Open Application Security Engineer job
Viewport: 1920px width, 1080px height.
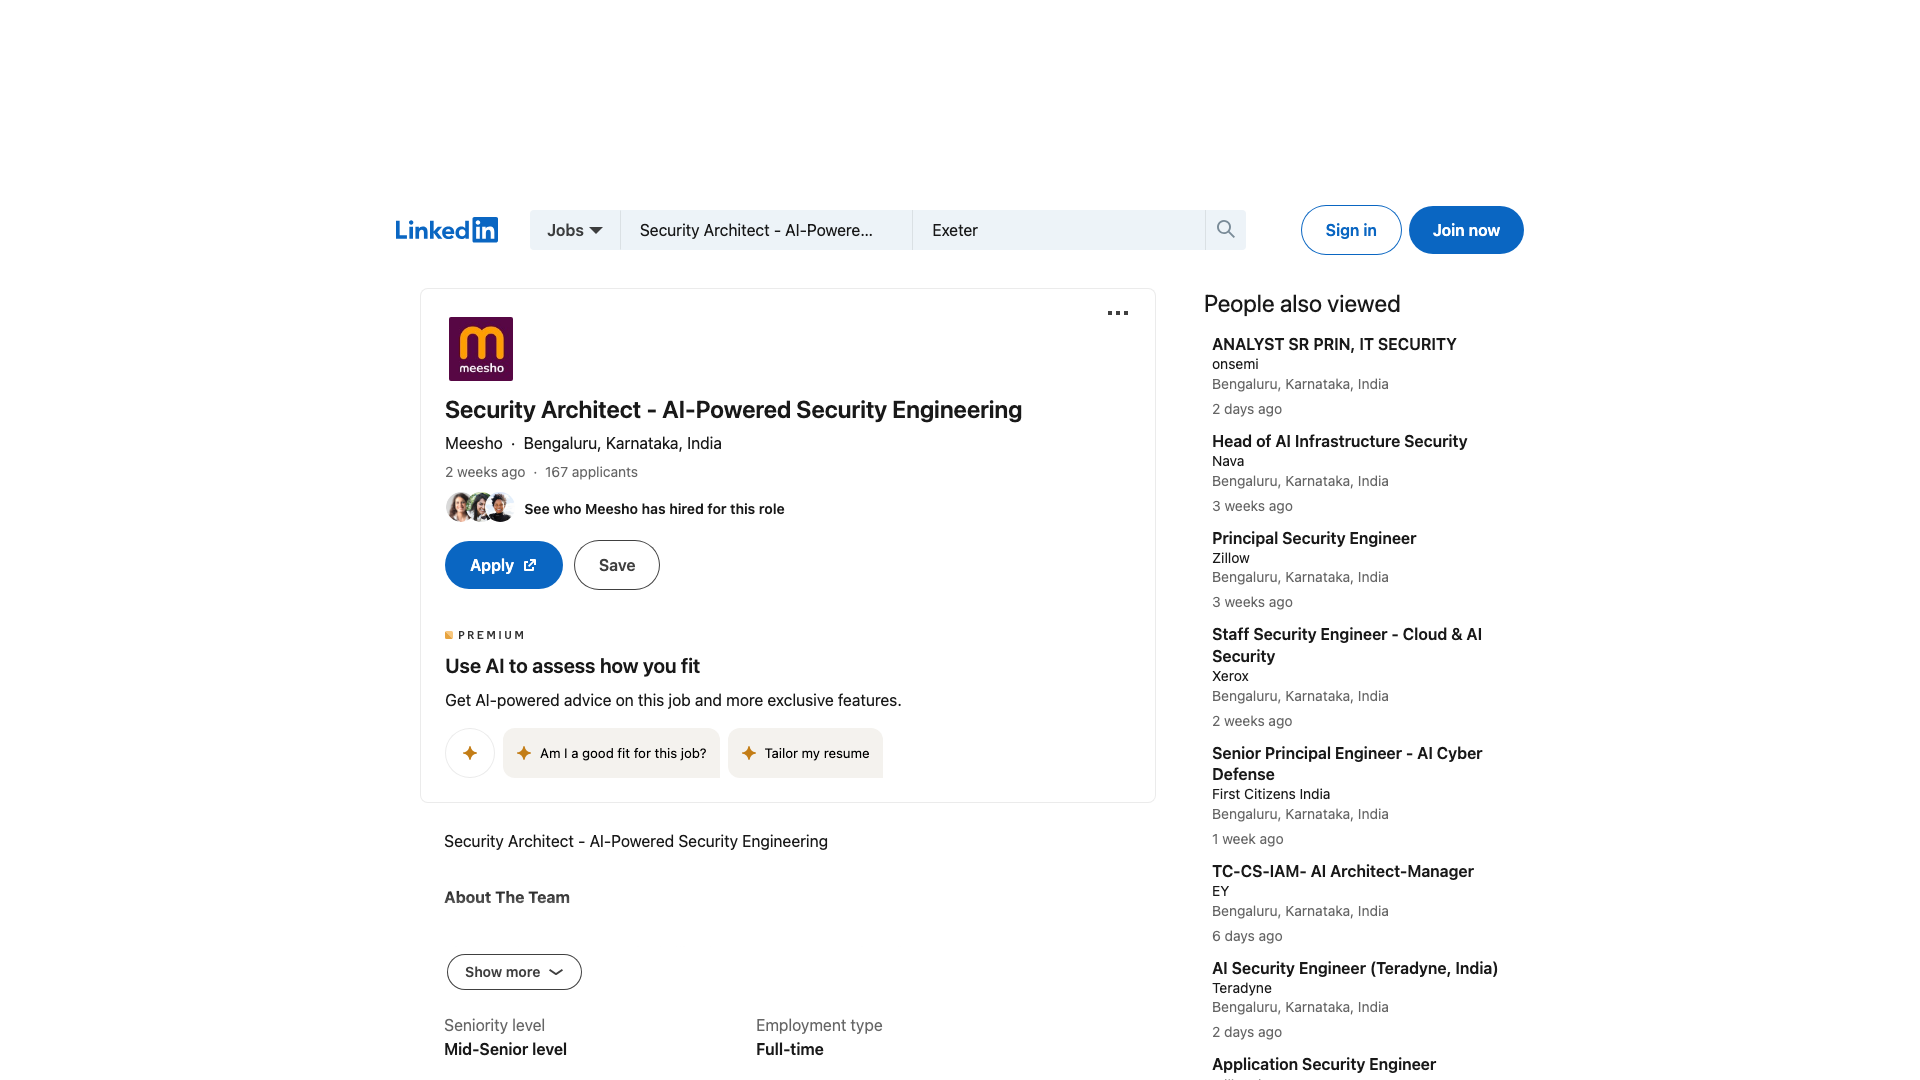pyautogui.click(x=1324, y=1064)
